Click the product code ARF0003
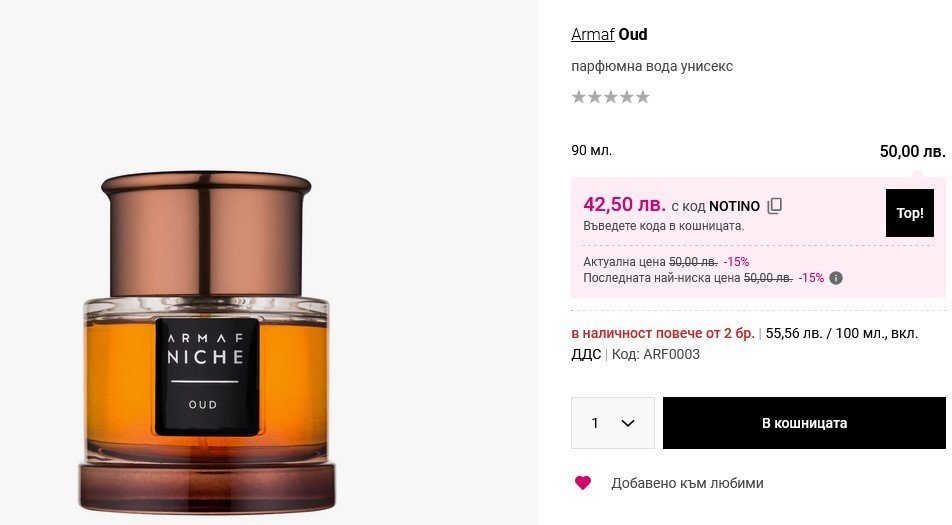This screenshot has width=952, height=525. pyautogui.click(x=670, y=354)
